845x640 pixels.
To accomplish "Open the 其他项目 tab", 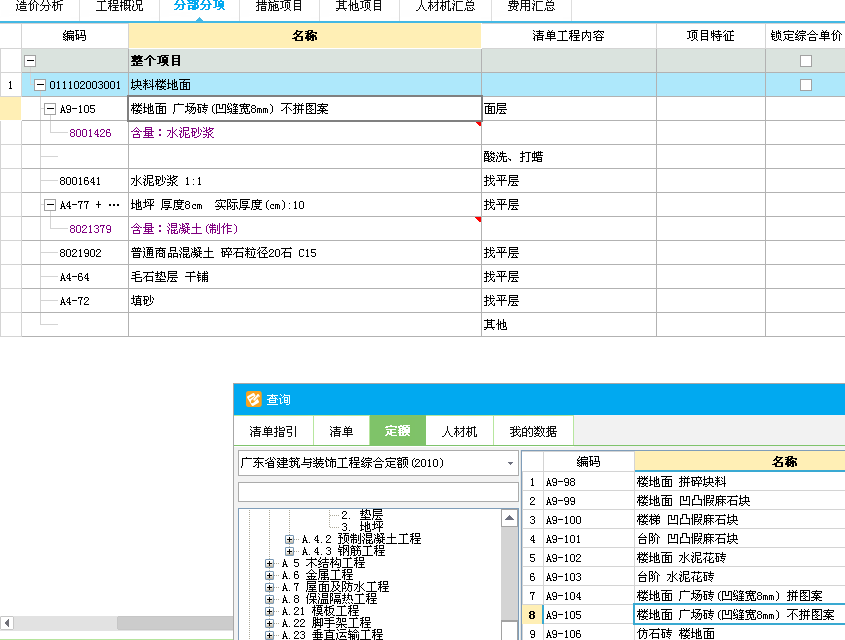I will point(359,6).
